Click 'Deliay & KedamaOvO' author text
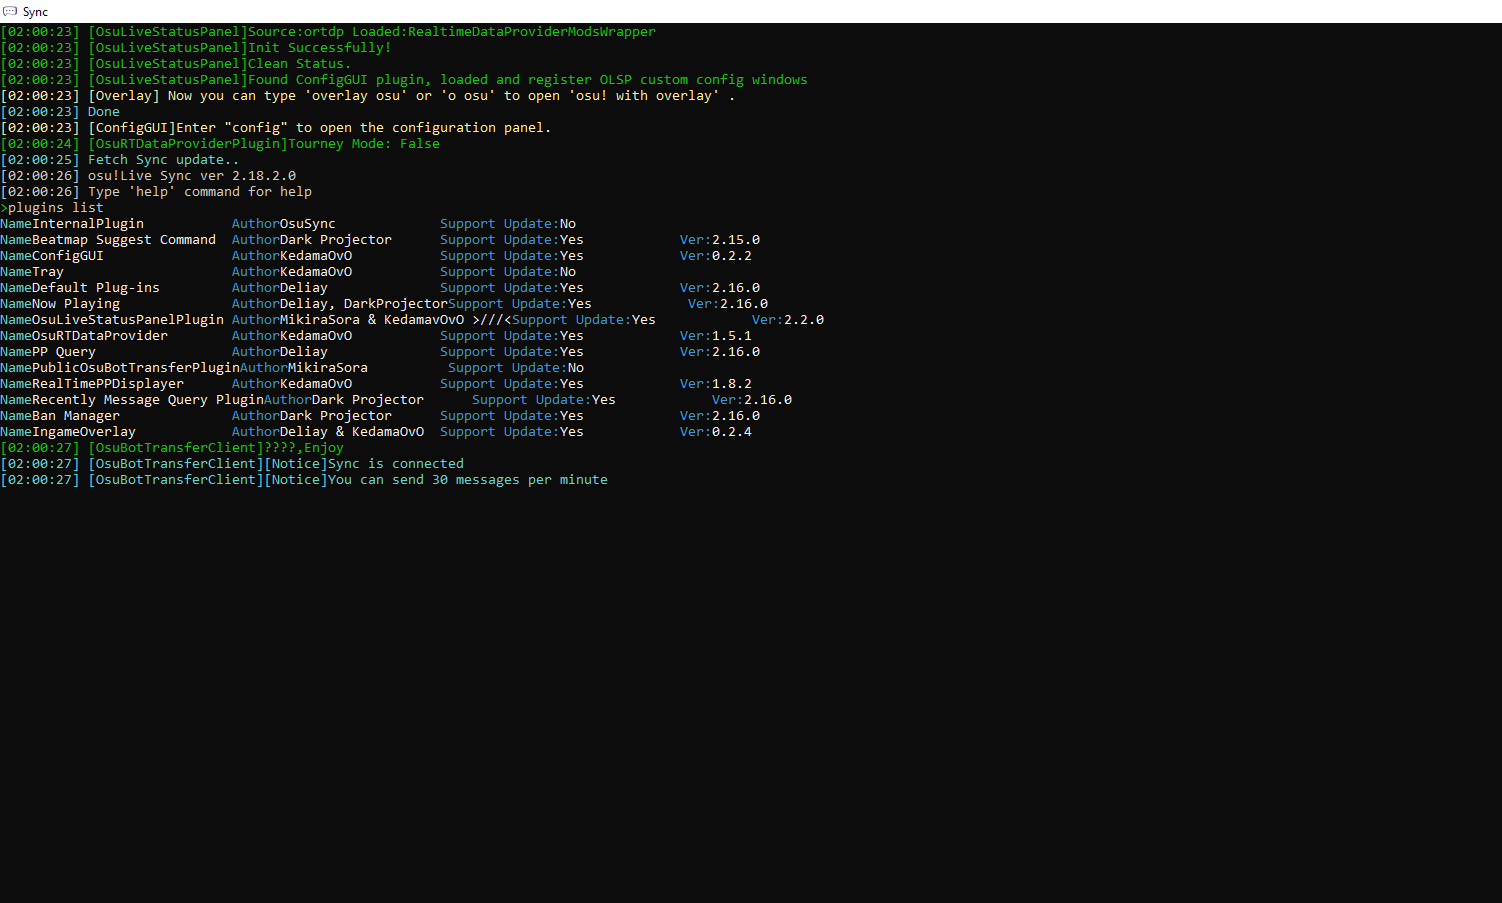This screenshot has height=903, width=1502. 352,432
